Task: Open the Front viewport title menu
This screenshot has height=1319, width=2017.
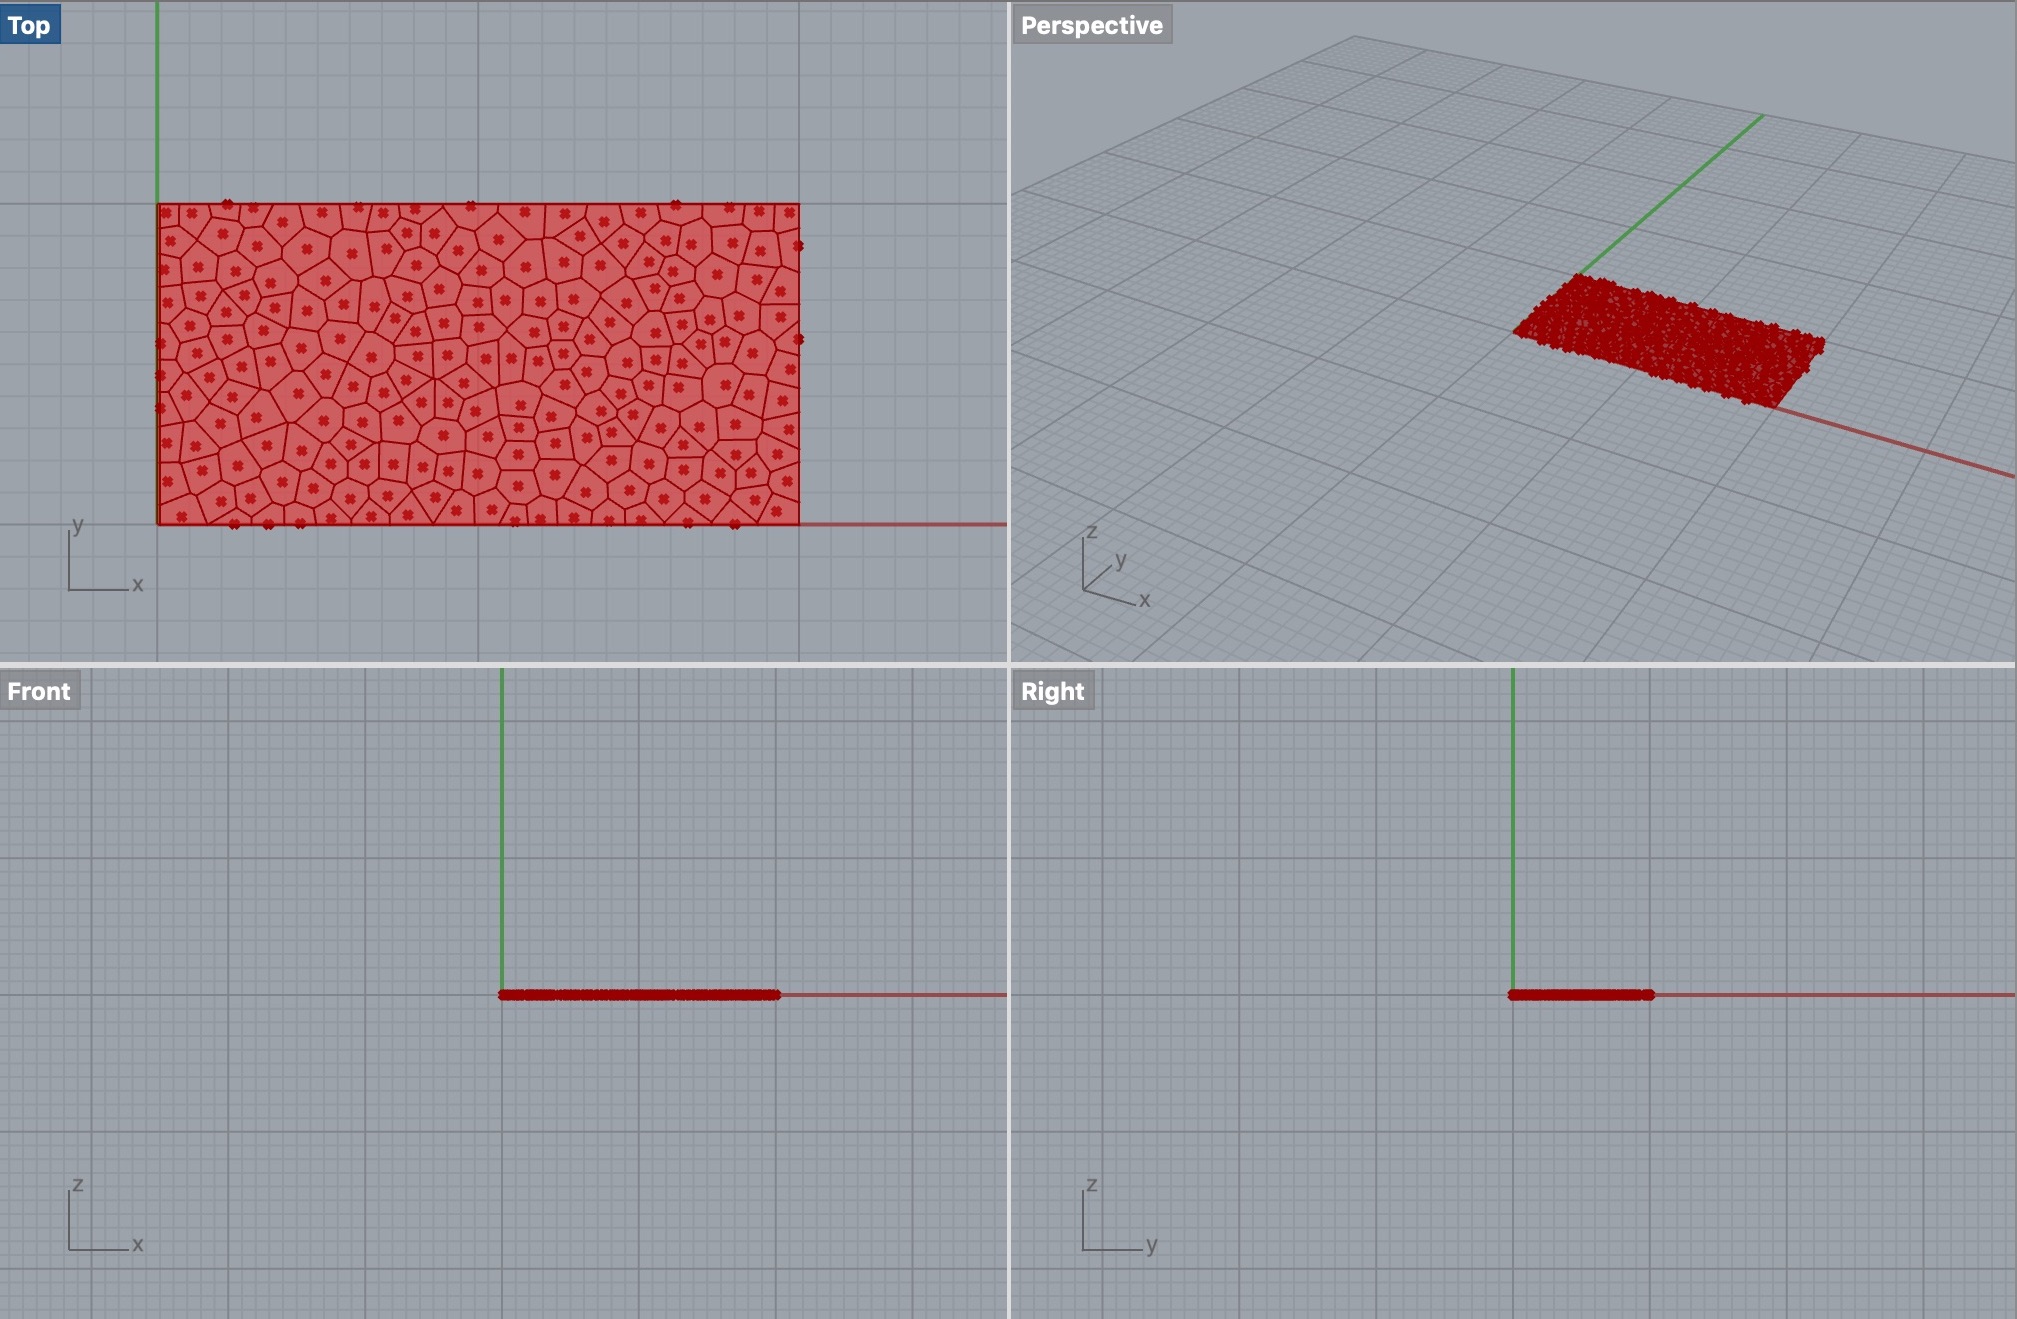Action: 39,691
